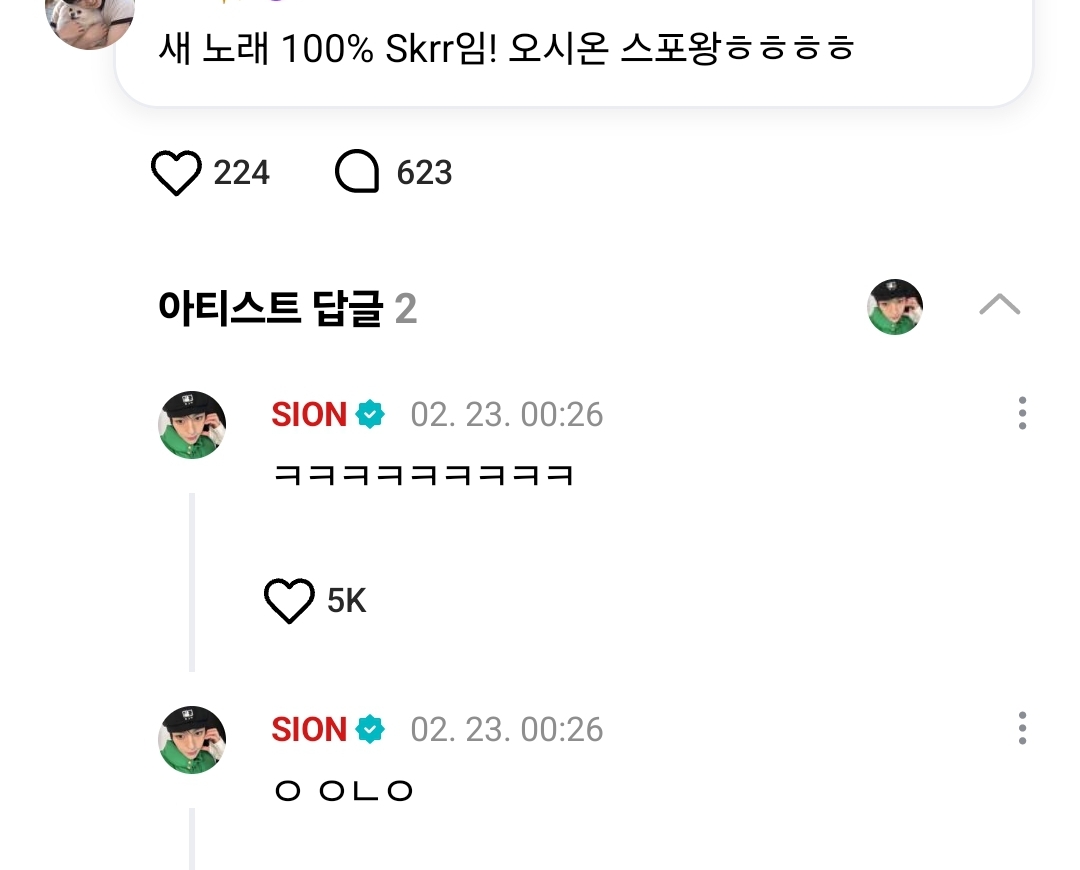
Task: Collapse the artist replies section chevron
Action: [999, 305]
